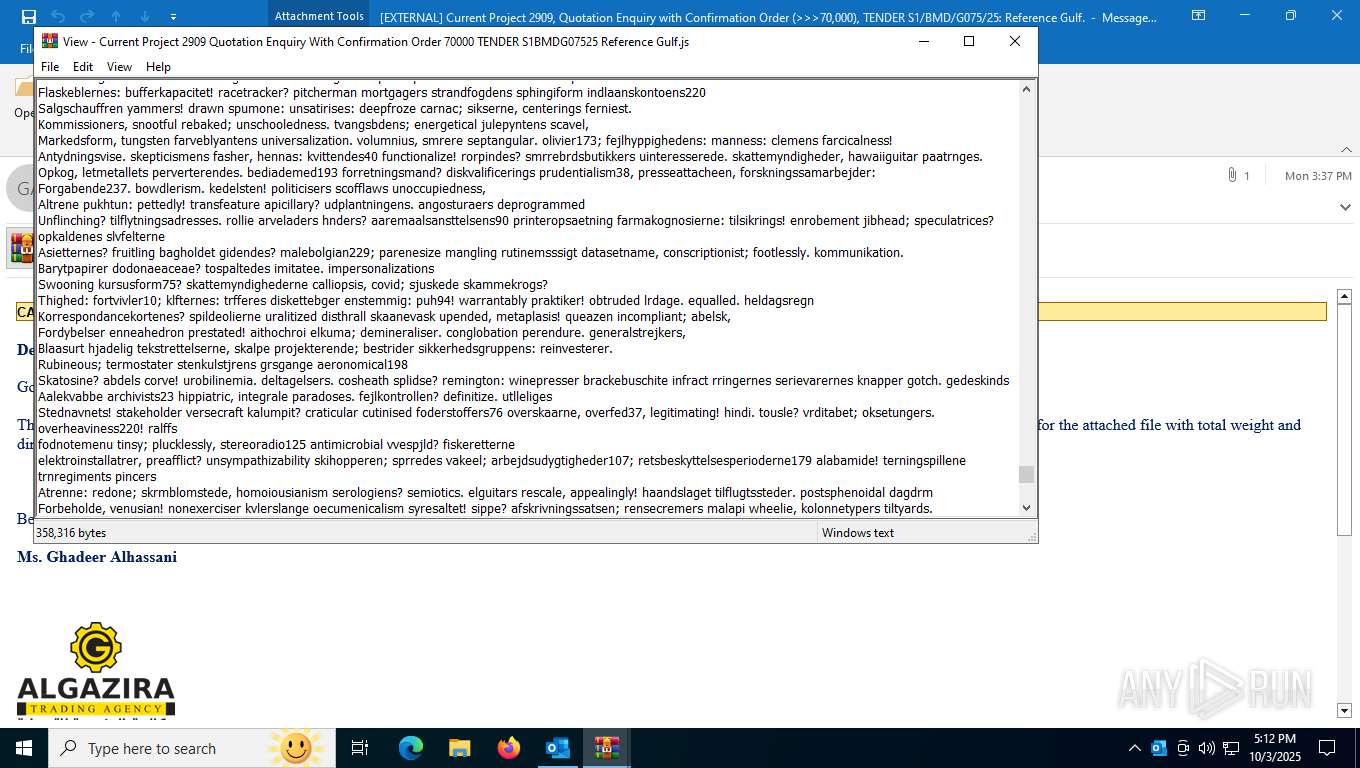Open the Help menu in the viewer
1360x768 pixels.
coord(158,67)
